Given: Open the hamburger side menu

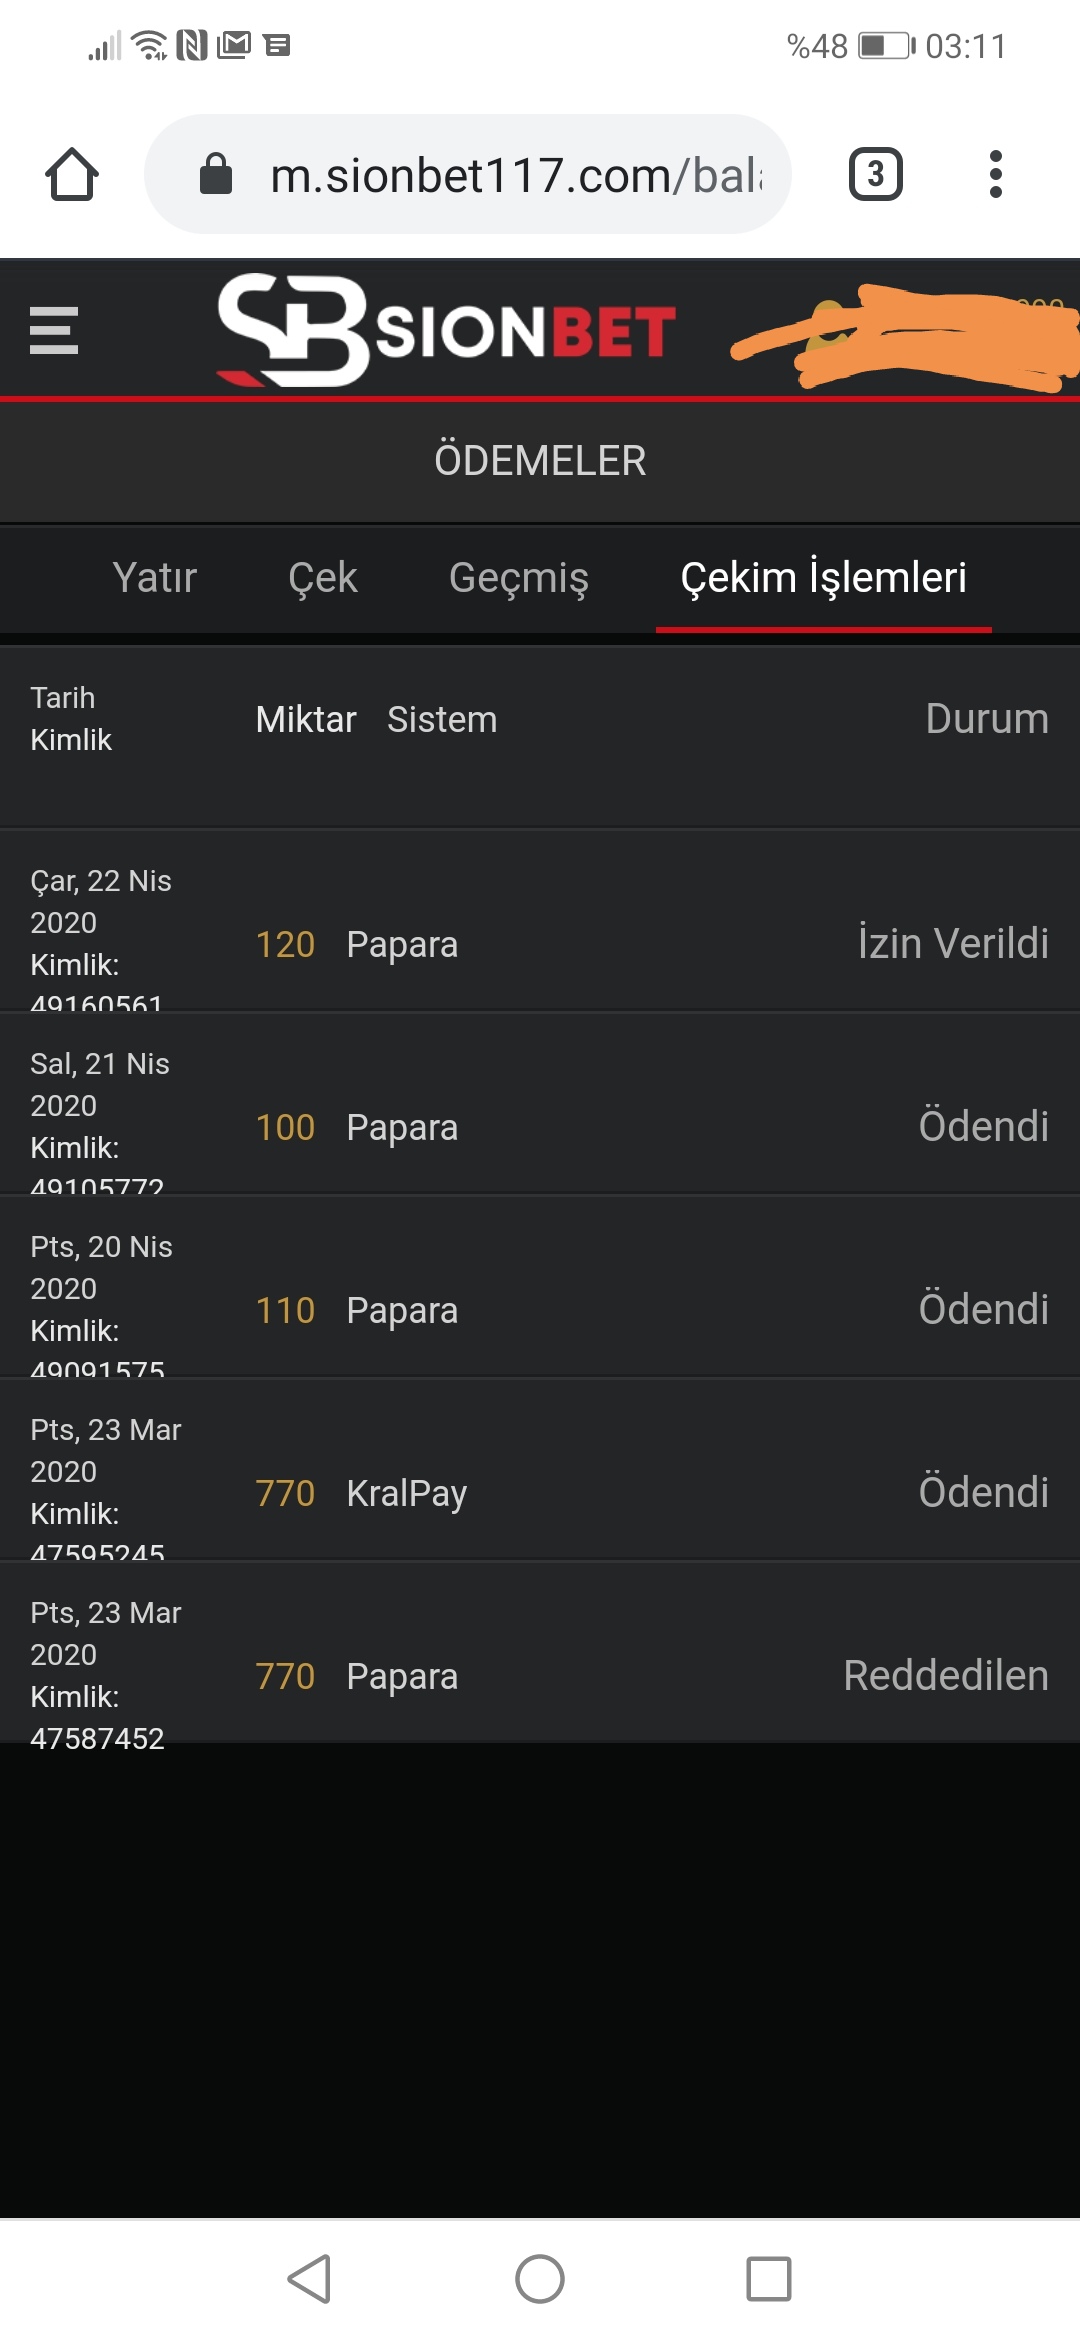Looking at the screenshot, I should tap(54, 330).
